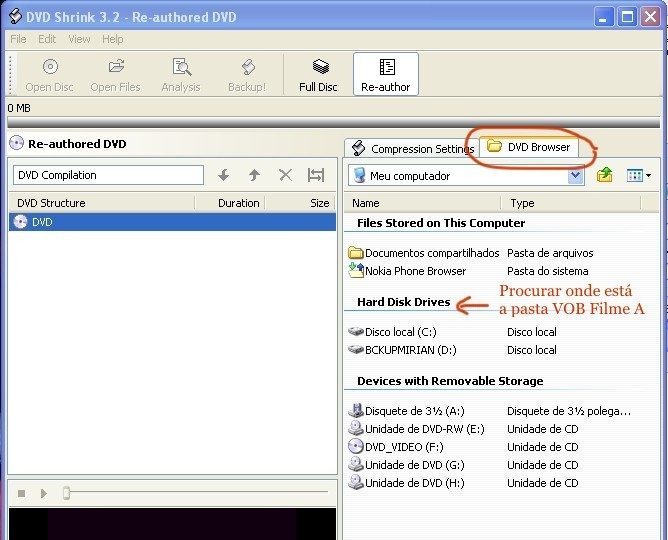Click the Analysis magnifier icon
Image resolution: width=668 pixels, height=540 pixels.
point(181,67)
